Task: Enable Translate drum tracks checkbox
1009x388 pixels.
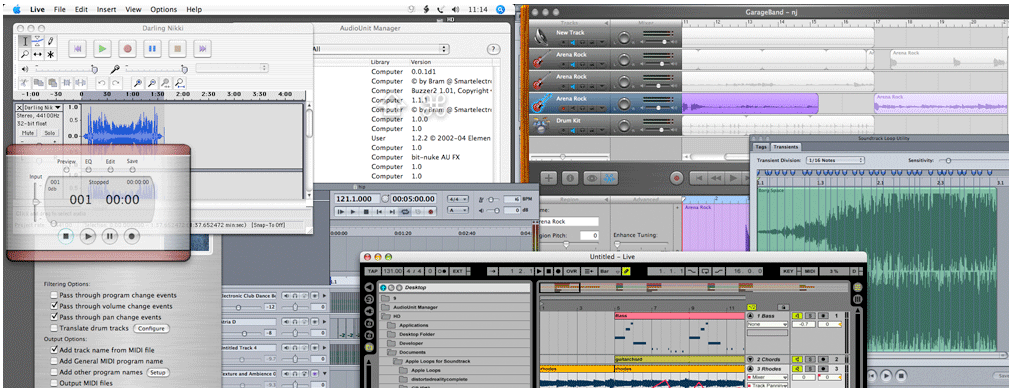Action: coord(54,328)
